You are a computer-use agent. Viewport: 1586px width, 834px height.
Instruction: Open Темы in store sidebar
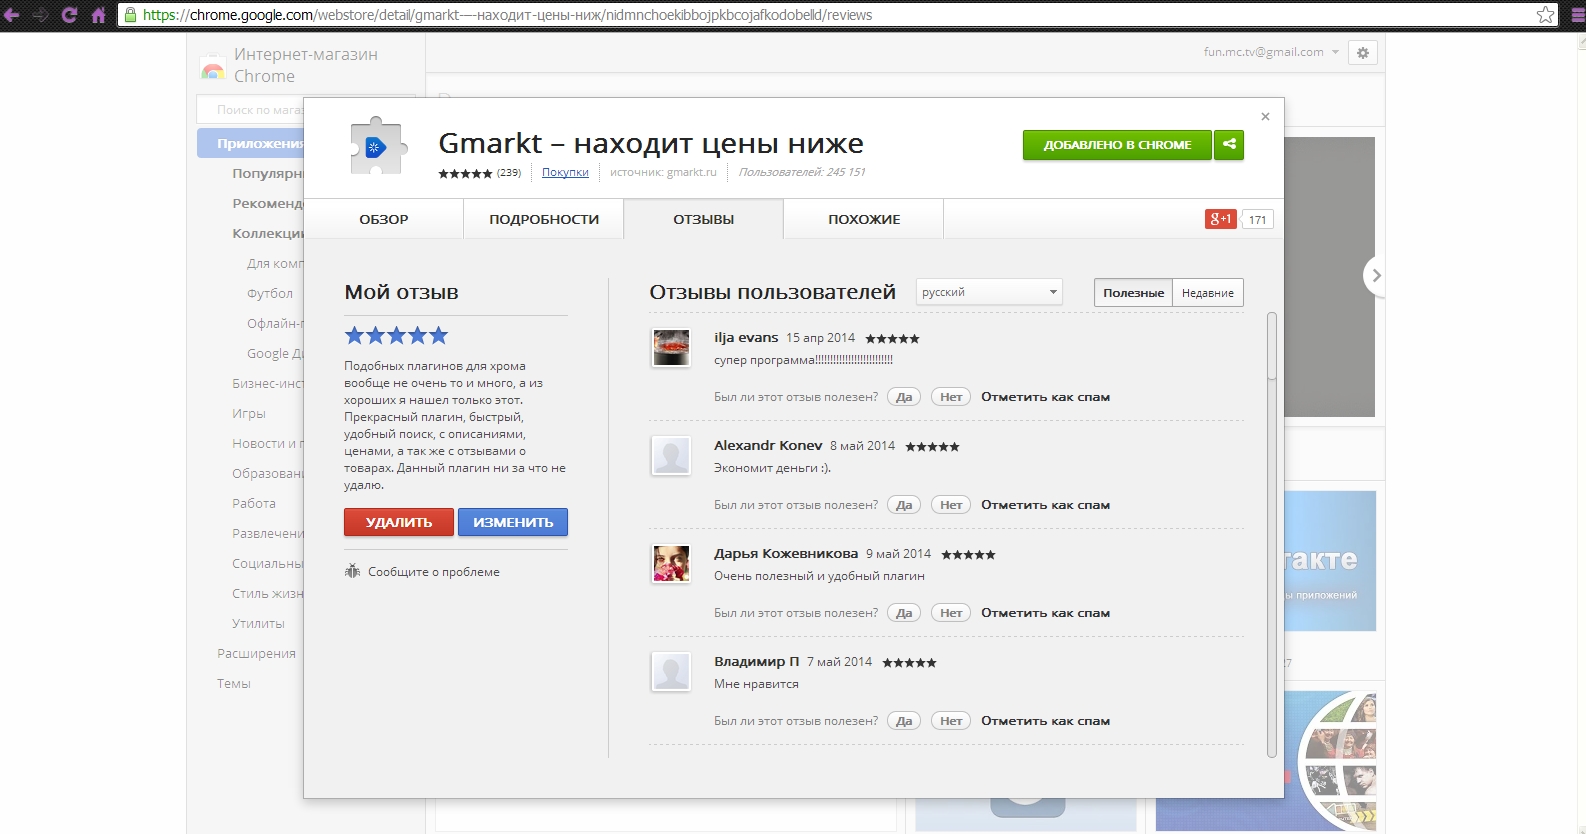(234, 683)
